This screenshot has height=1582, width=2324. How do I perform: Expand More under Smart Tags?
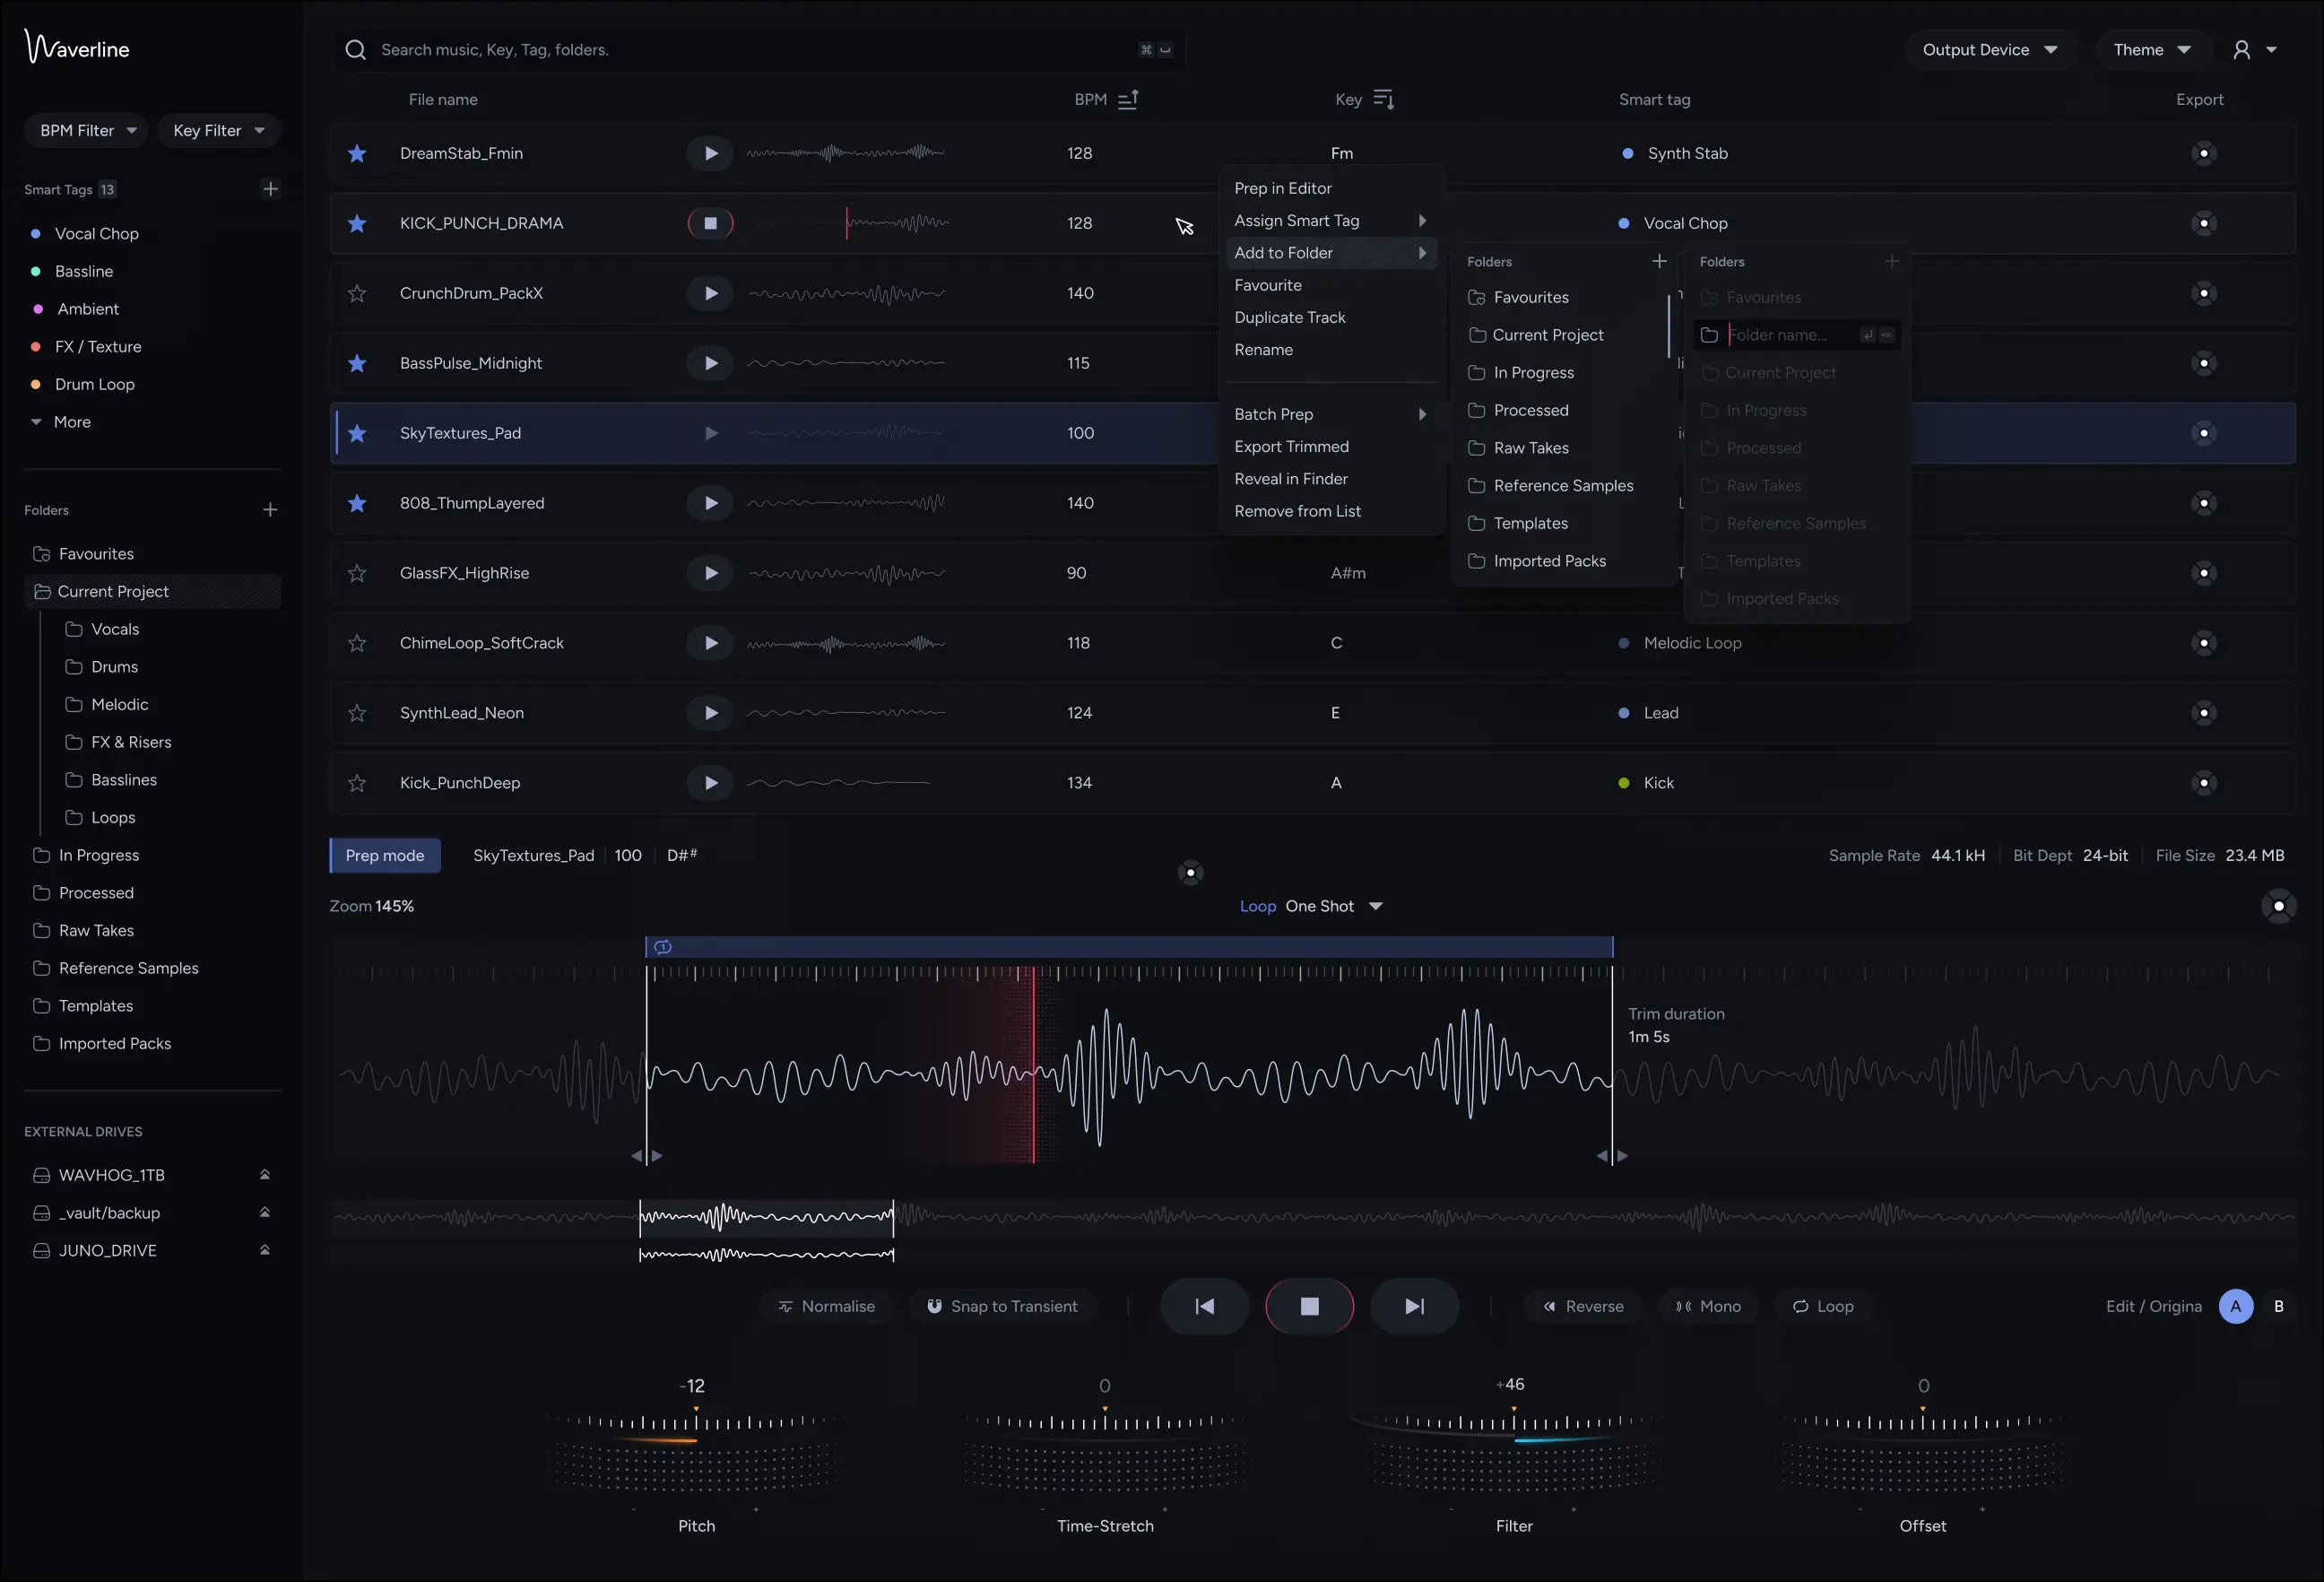[x=62, y=421]
